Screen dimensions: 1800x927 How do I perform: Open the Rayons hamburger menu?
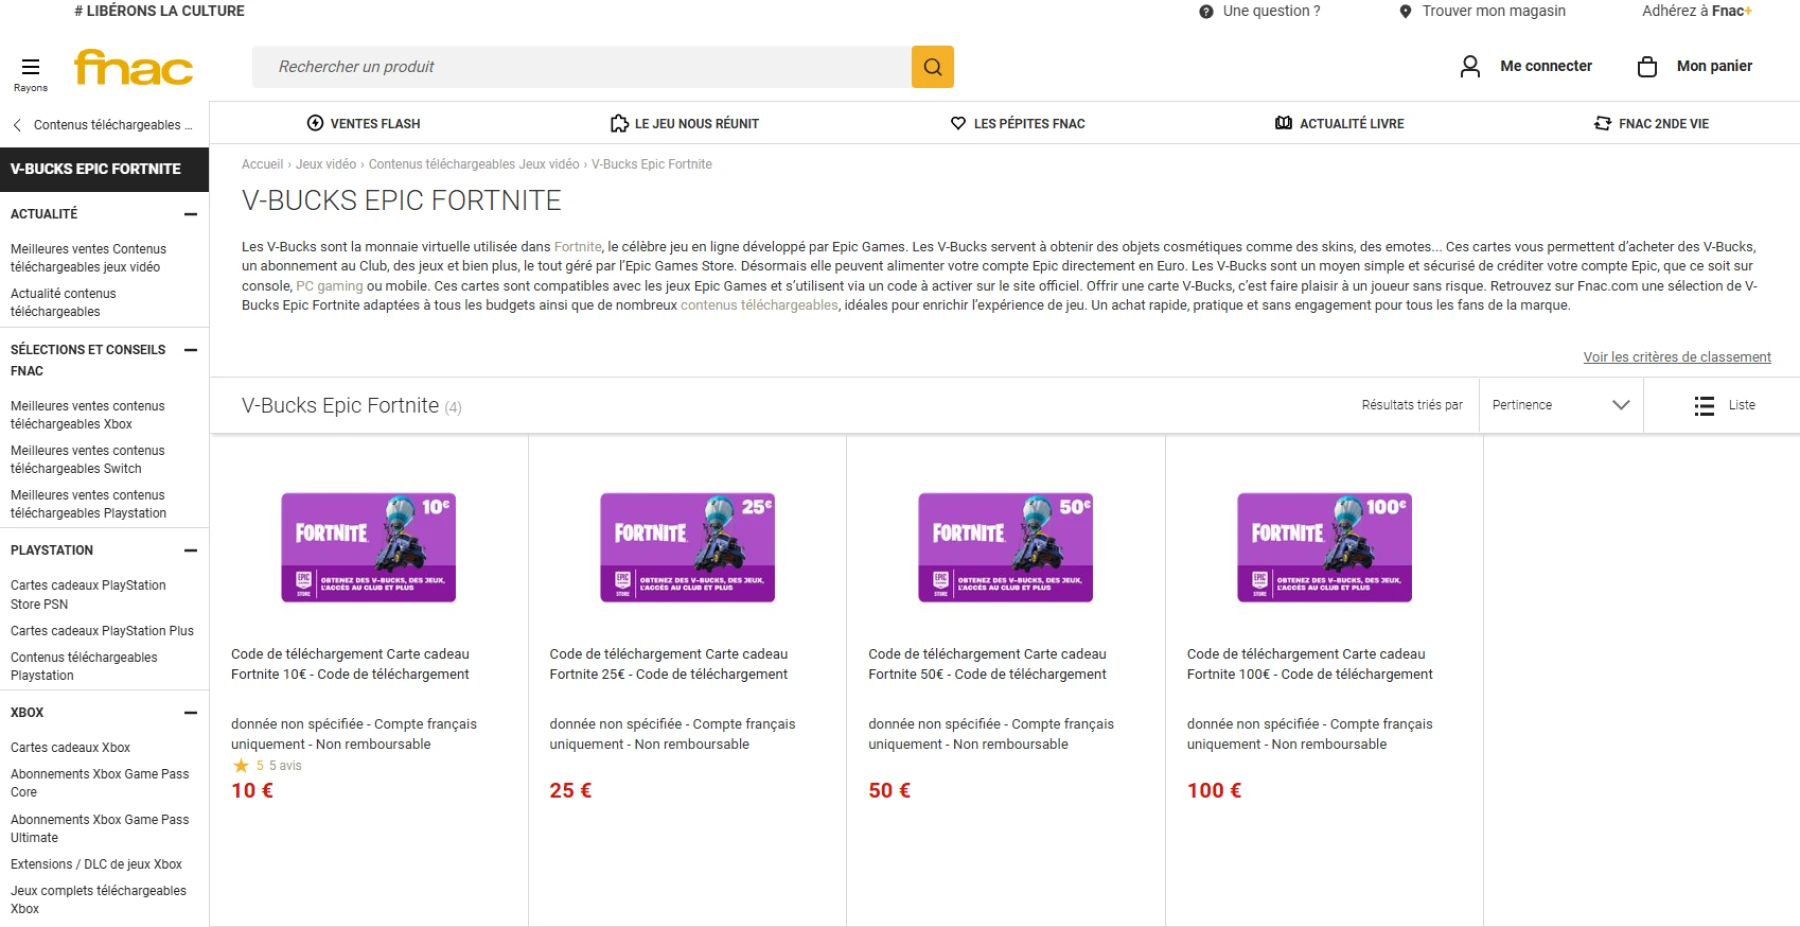pyautogui.click(x=30, y=67)
